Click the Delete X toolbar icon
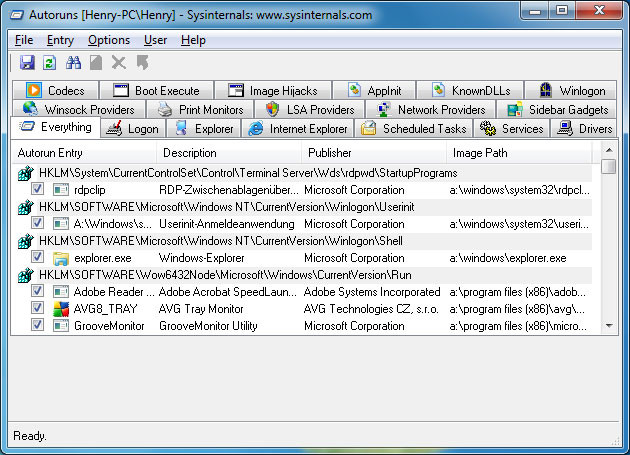 click(x=119, y=63)
